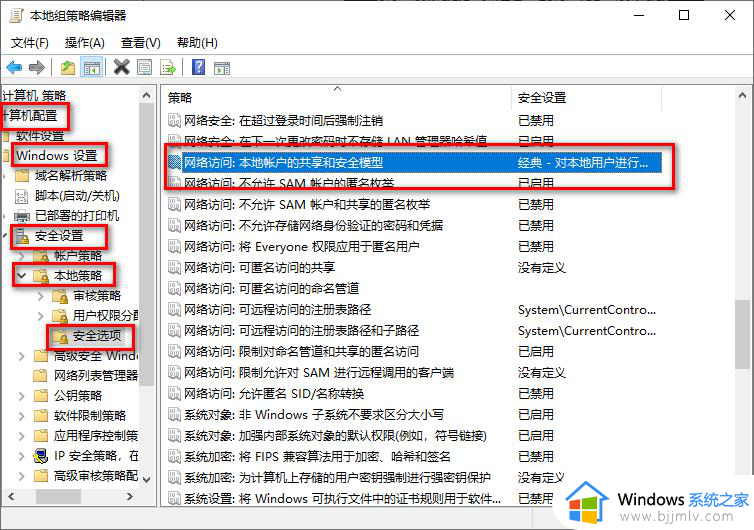The width and height of the screenshot is (754, 530).
Task: Click the Back arrow toolbar icon
Action: point(14,67)
